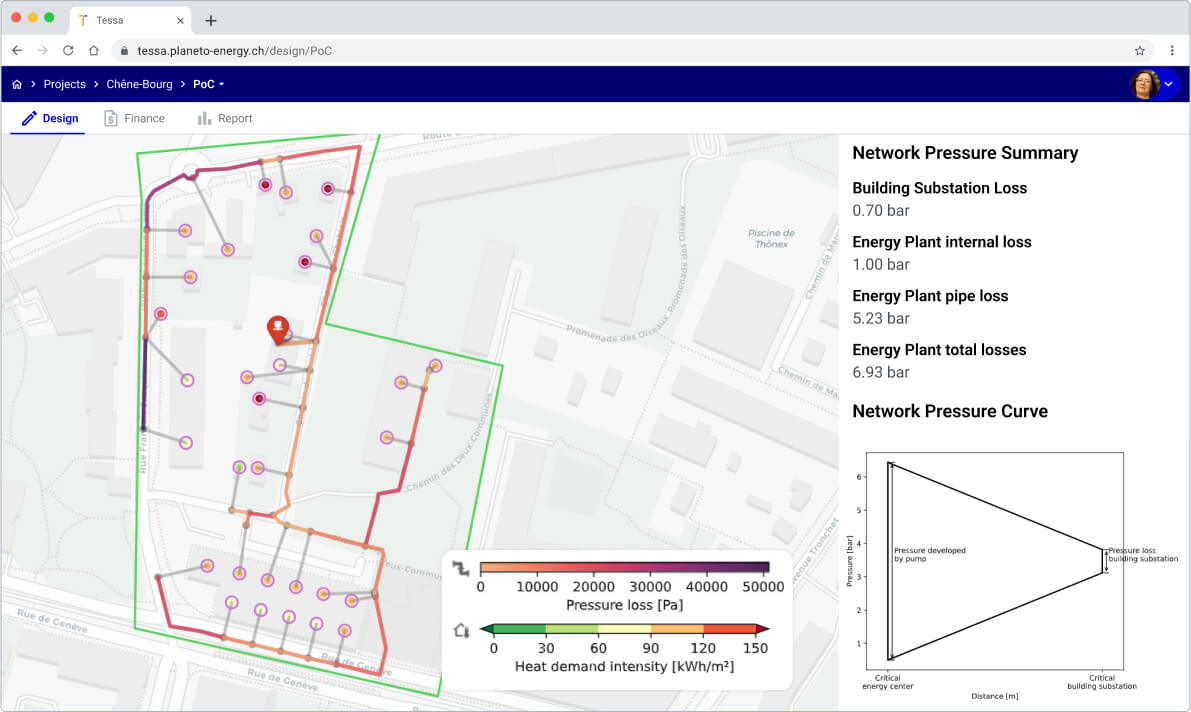Click the building icon beside heat demand legend
Screen dimensions: 1191x712
pos(461,630)
